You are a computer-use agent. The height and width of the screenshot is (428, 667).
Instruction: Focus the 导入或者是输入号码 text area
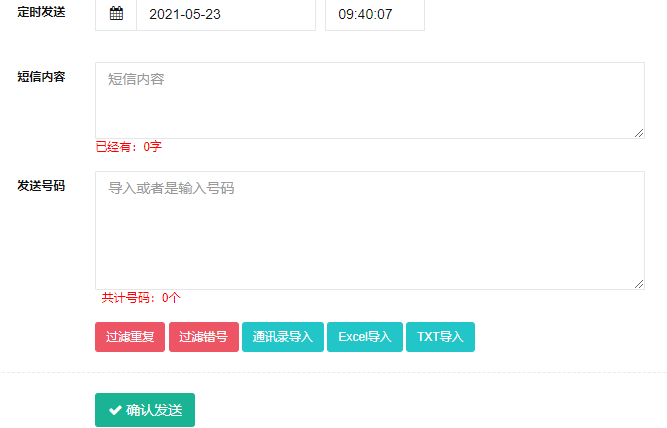coord(369,230)
